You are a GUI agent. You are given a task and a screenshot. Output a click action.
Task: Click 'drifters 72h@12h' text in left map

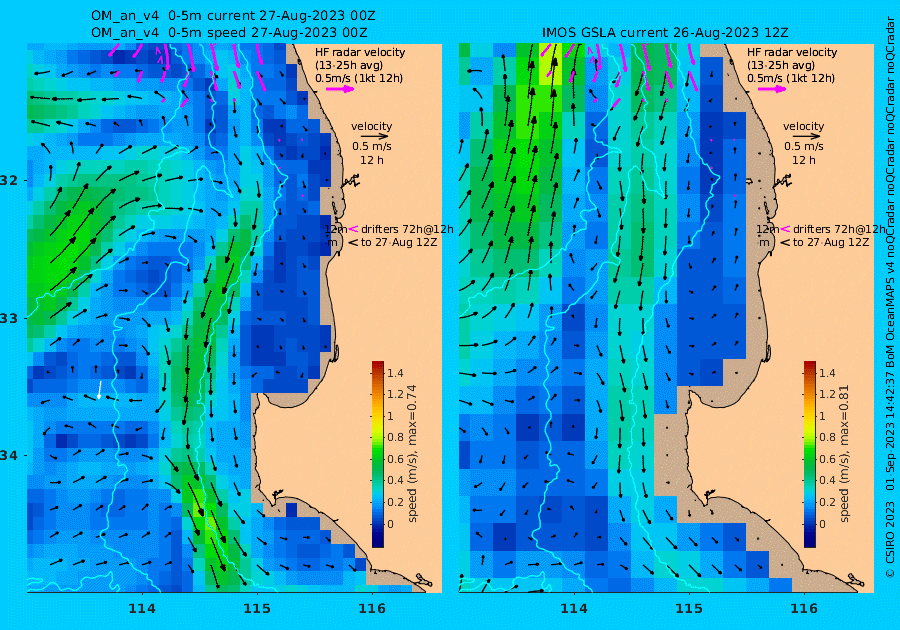(x=407, y=229)
